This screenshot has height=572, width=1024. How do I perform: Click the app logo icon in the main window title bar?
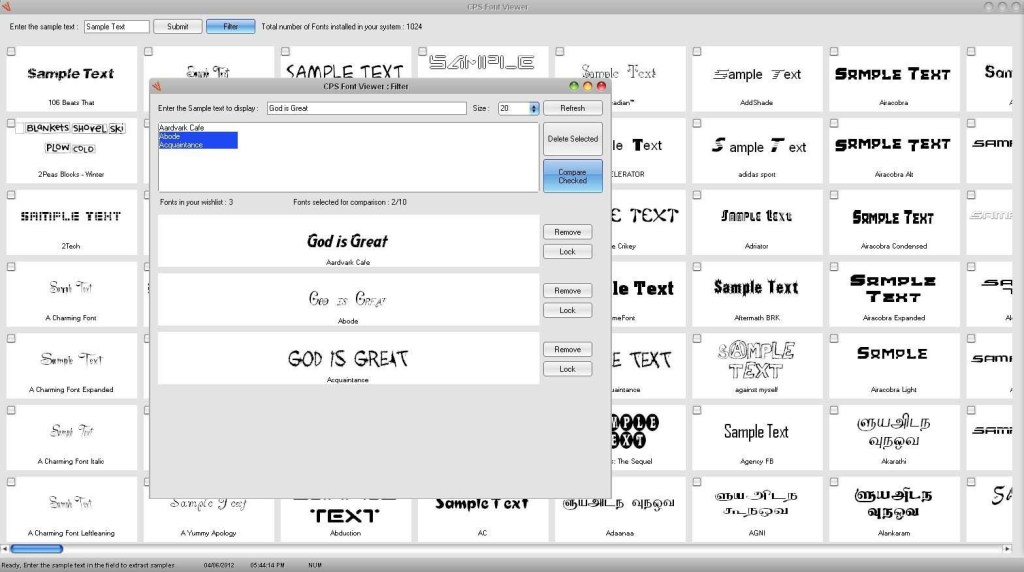7,7
